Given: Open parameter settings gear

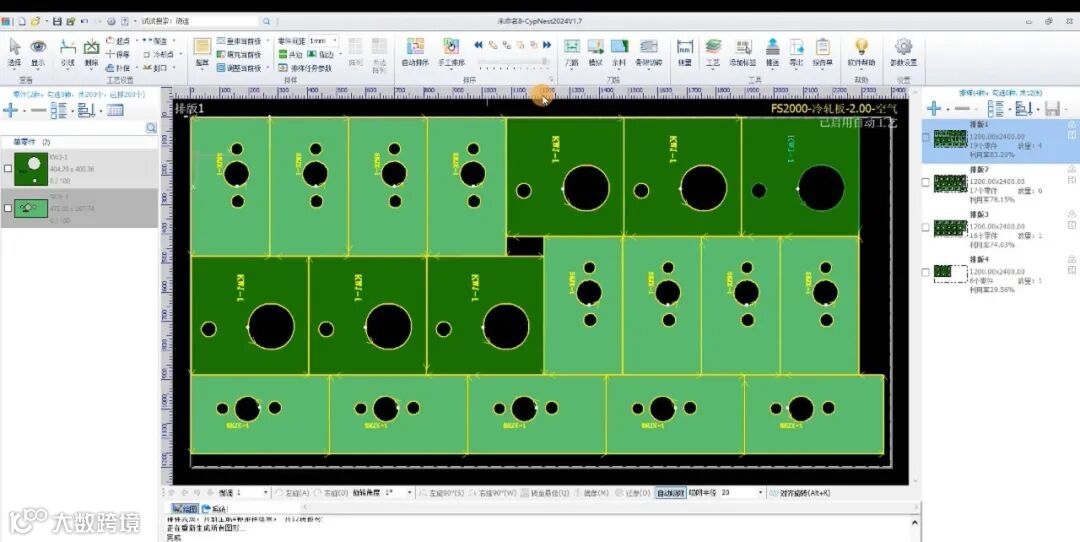Looking at the screenshot, I should coord(903,52).
